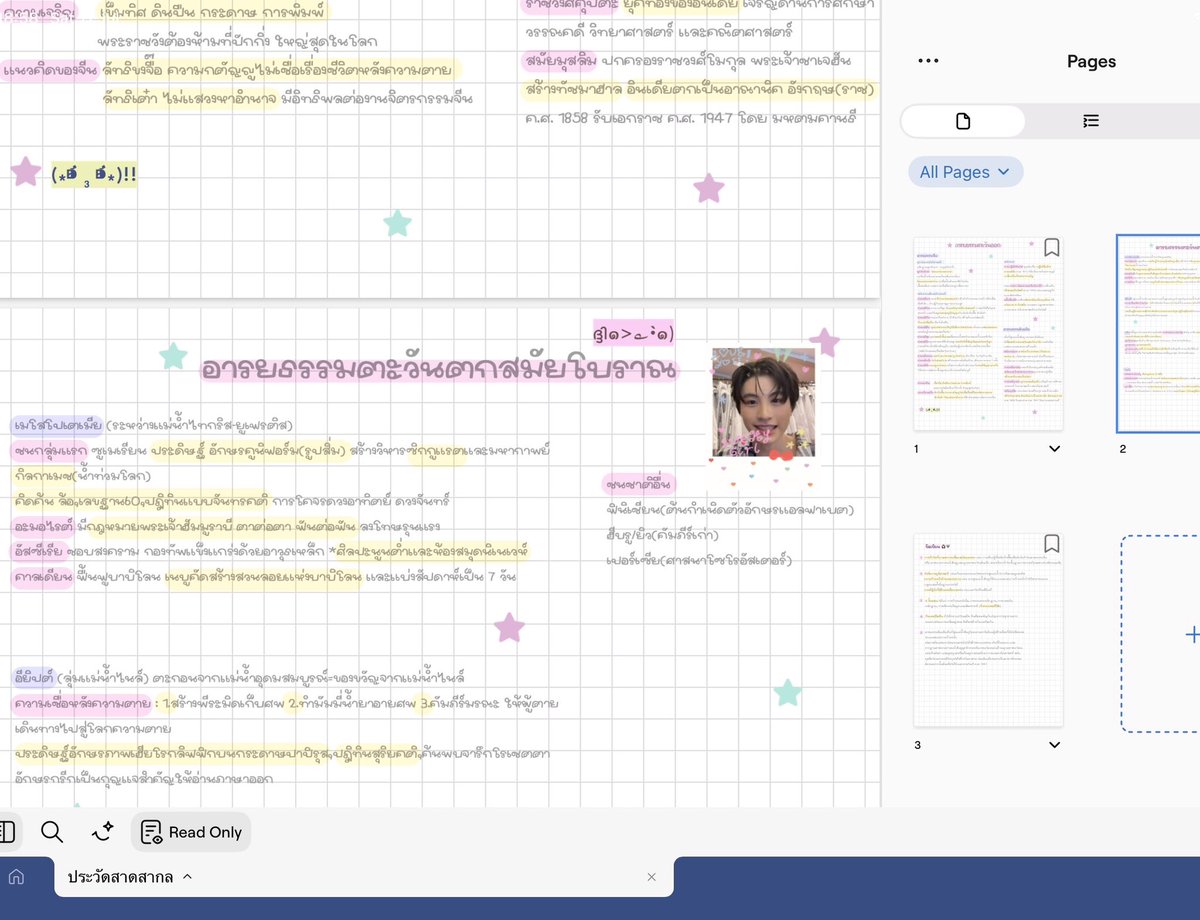The width and height of the screenshot is (1200, 920).
Task: Select page 1 thumbnail
Action: point(988,333)
